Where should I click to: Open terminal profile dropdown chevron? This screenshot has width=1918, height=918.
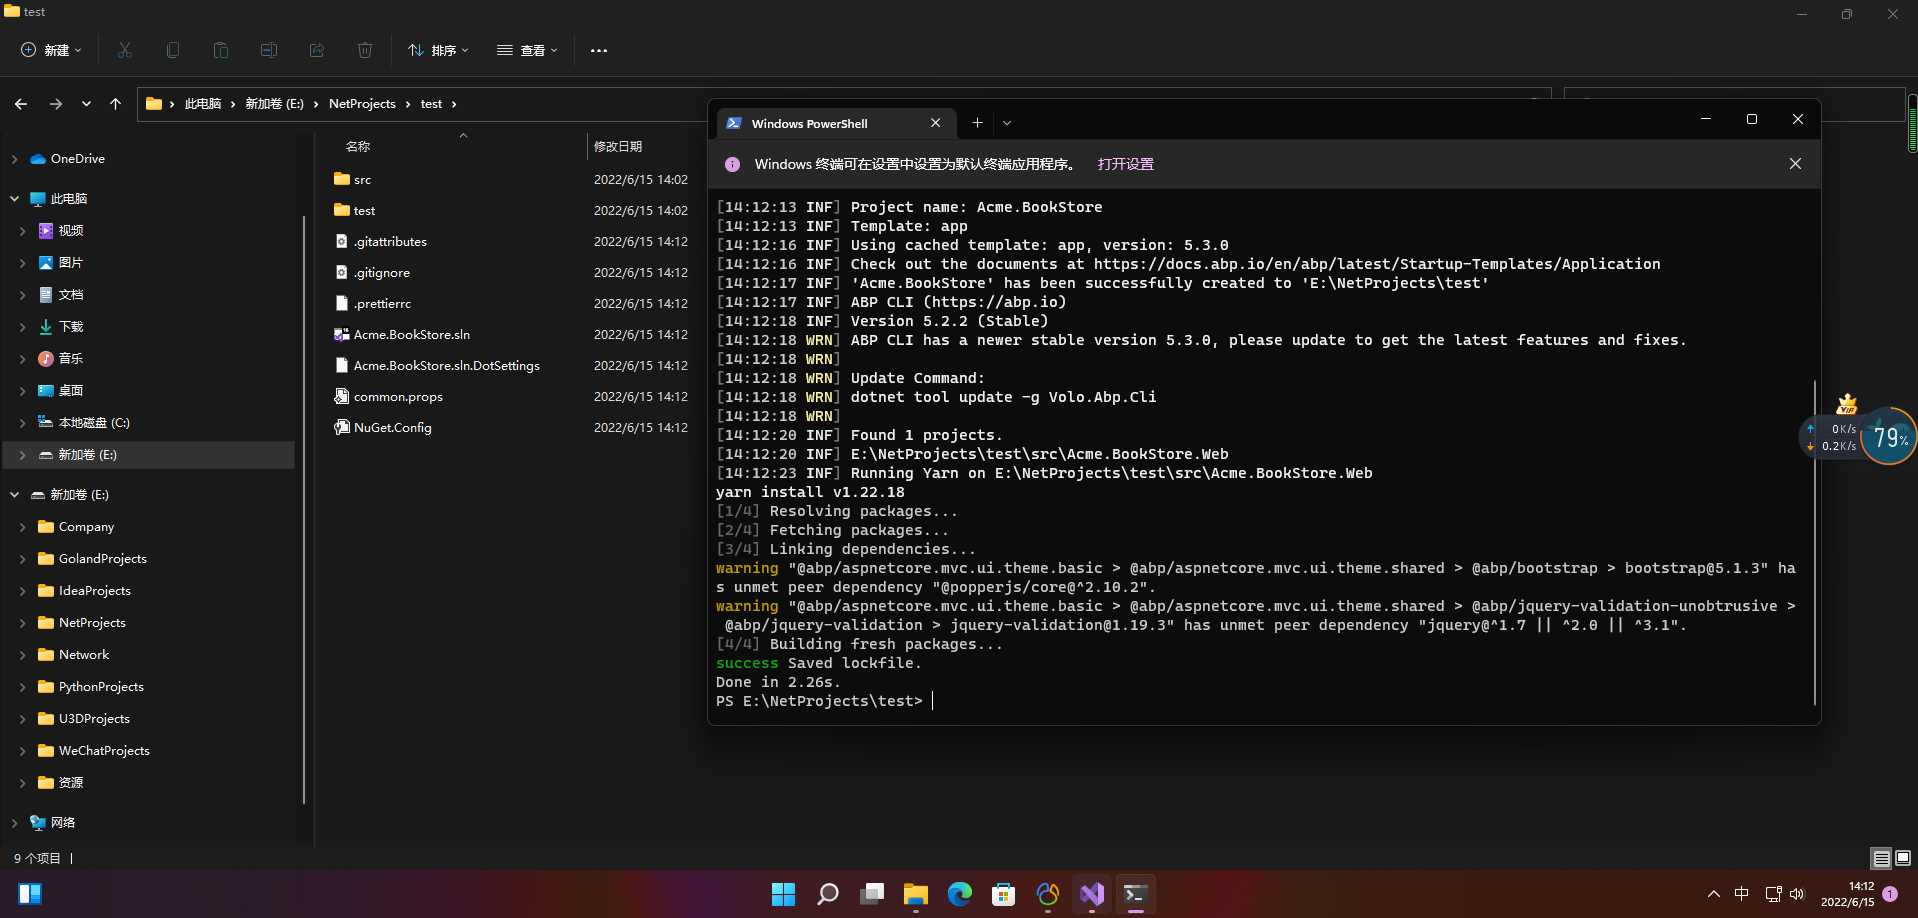tap(1007, 123)
